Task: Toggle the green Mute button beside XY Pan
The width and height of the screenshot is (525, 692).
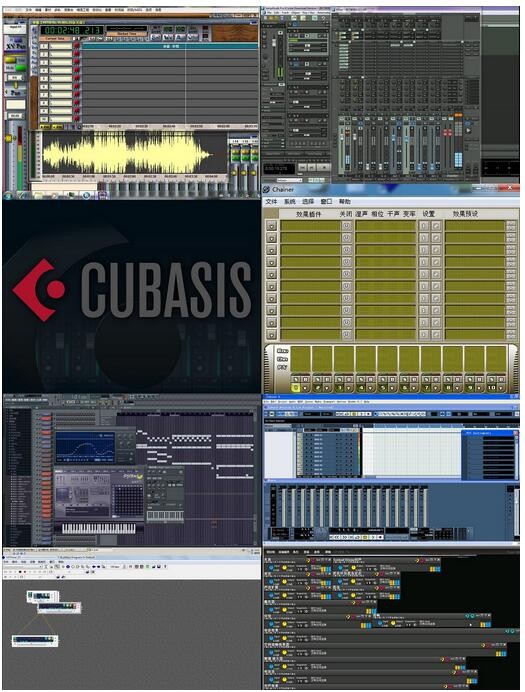Action: [20, 68]
